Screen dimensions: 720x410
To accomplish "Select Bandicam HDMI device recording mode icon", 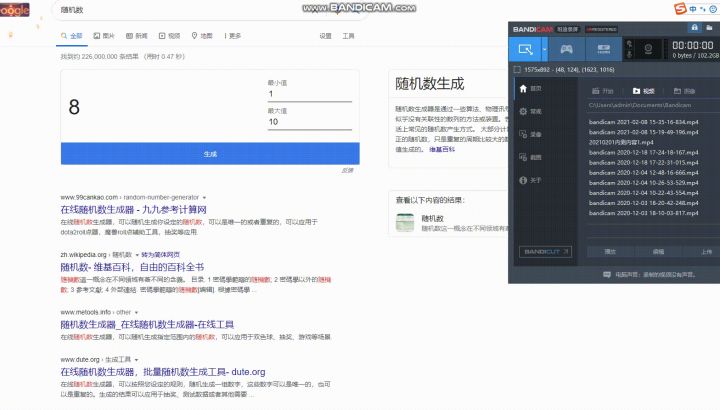I will point(603,49).
